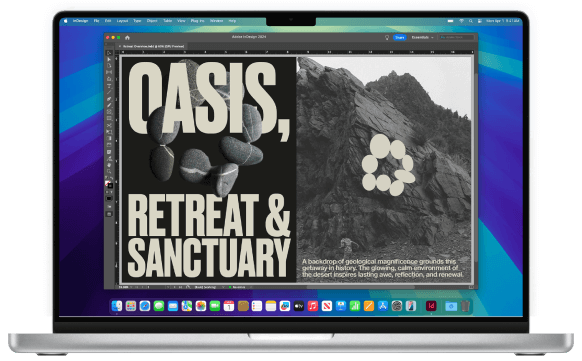Select the Direct Selection tool
The height and width of the screenshot is (361, 582).
(109, 59)
